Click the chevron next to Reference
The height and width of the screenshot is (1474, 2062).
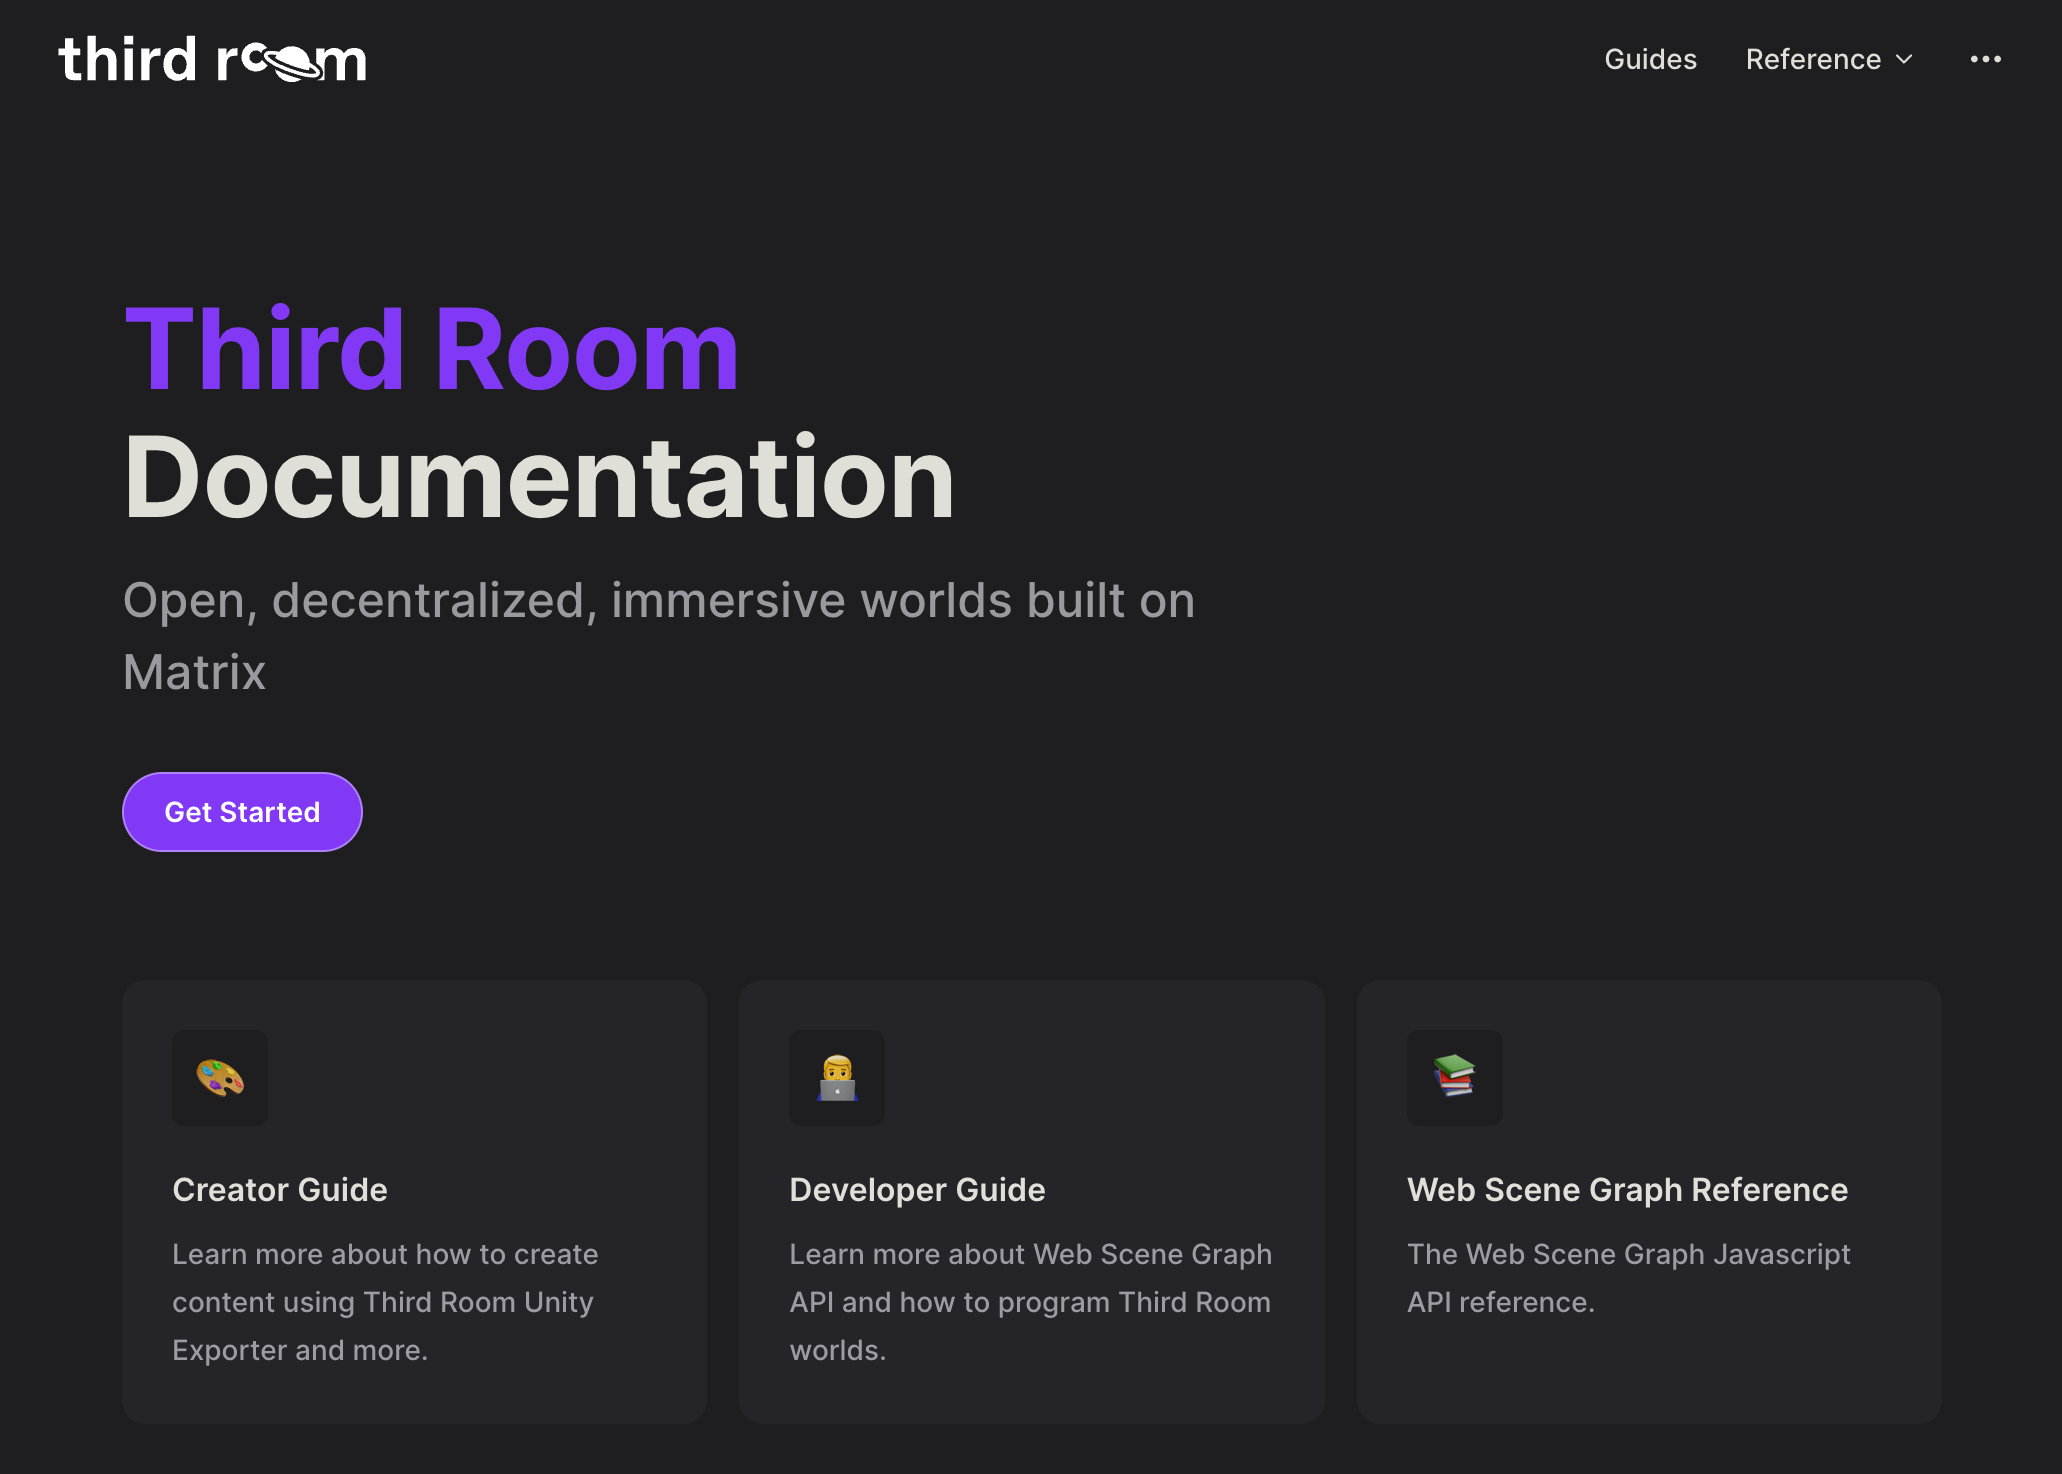(x=1905, y=59)
